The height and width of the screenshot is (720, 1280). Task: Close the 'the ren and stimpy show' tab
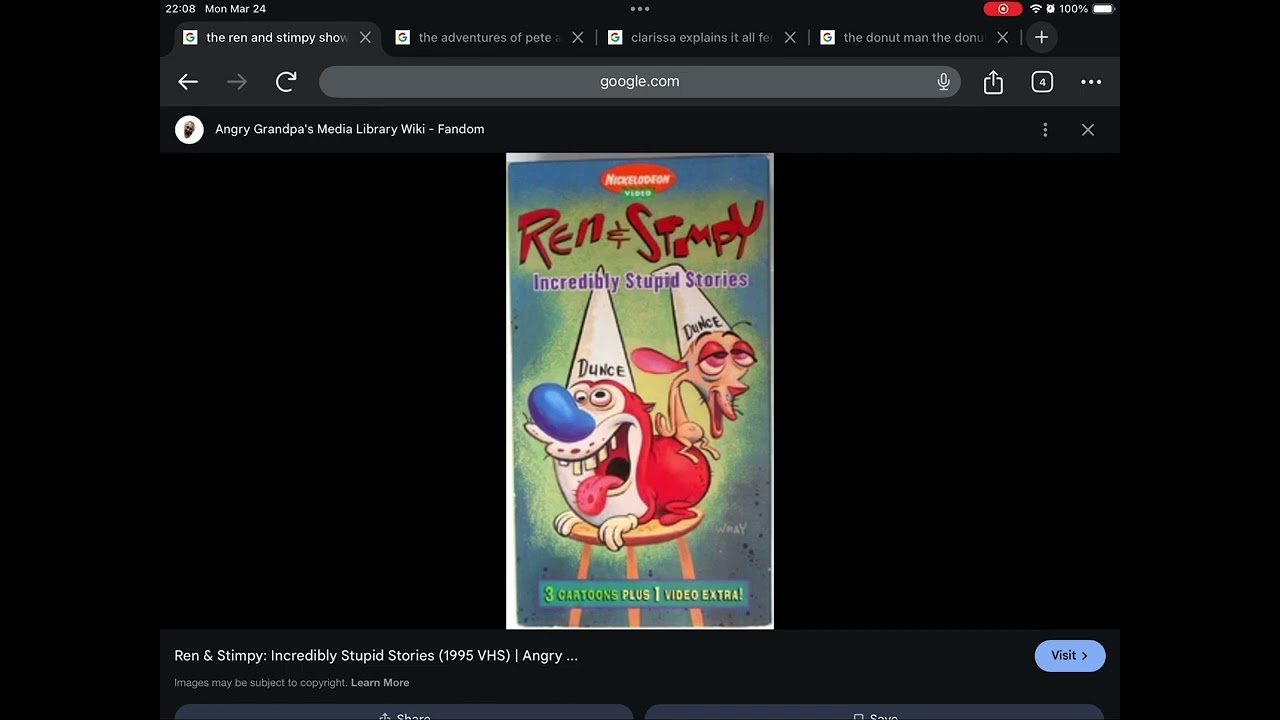365,37
